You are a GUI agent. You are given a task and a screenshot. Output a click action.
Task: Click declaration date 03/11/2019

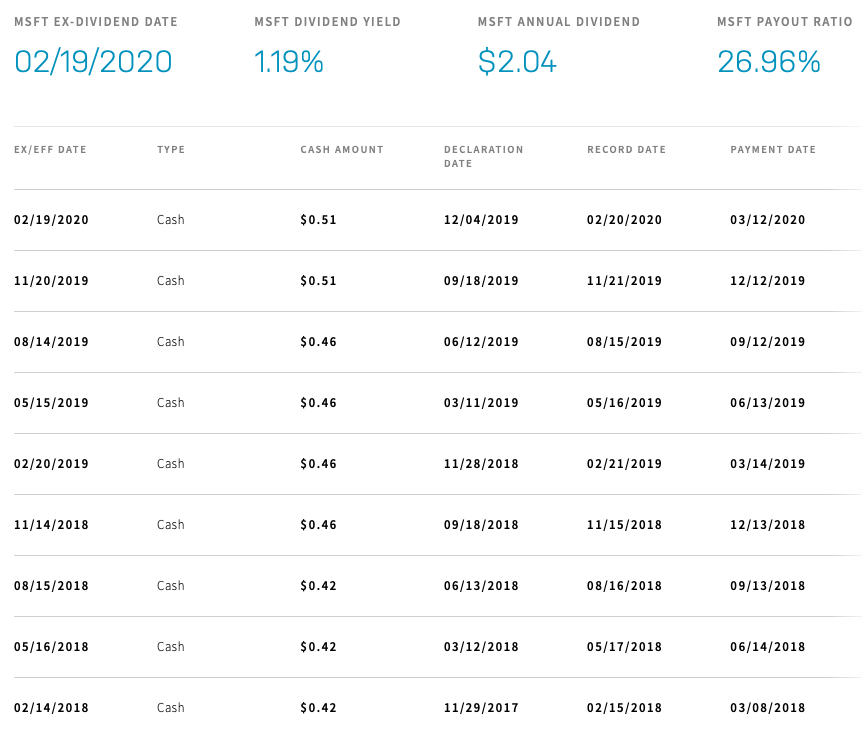pyautogui.click(x=481, y=403)
